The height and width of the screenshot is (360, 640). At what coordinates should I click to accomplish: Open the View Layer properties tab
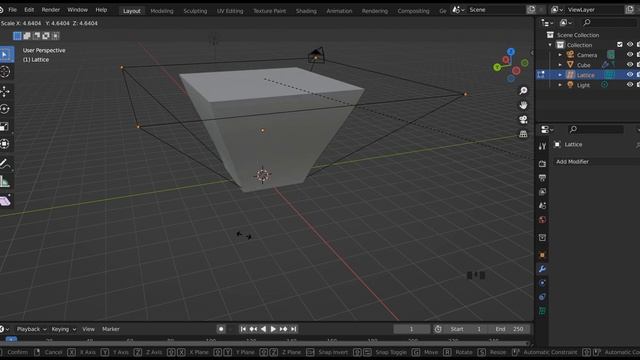coord(542,192)
